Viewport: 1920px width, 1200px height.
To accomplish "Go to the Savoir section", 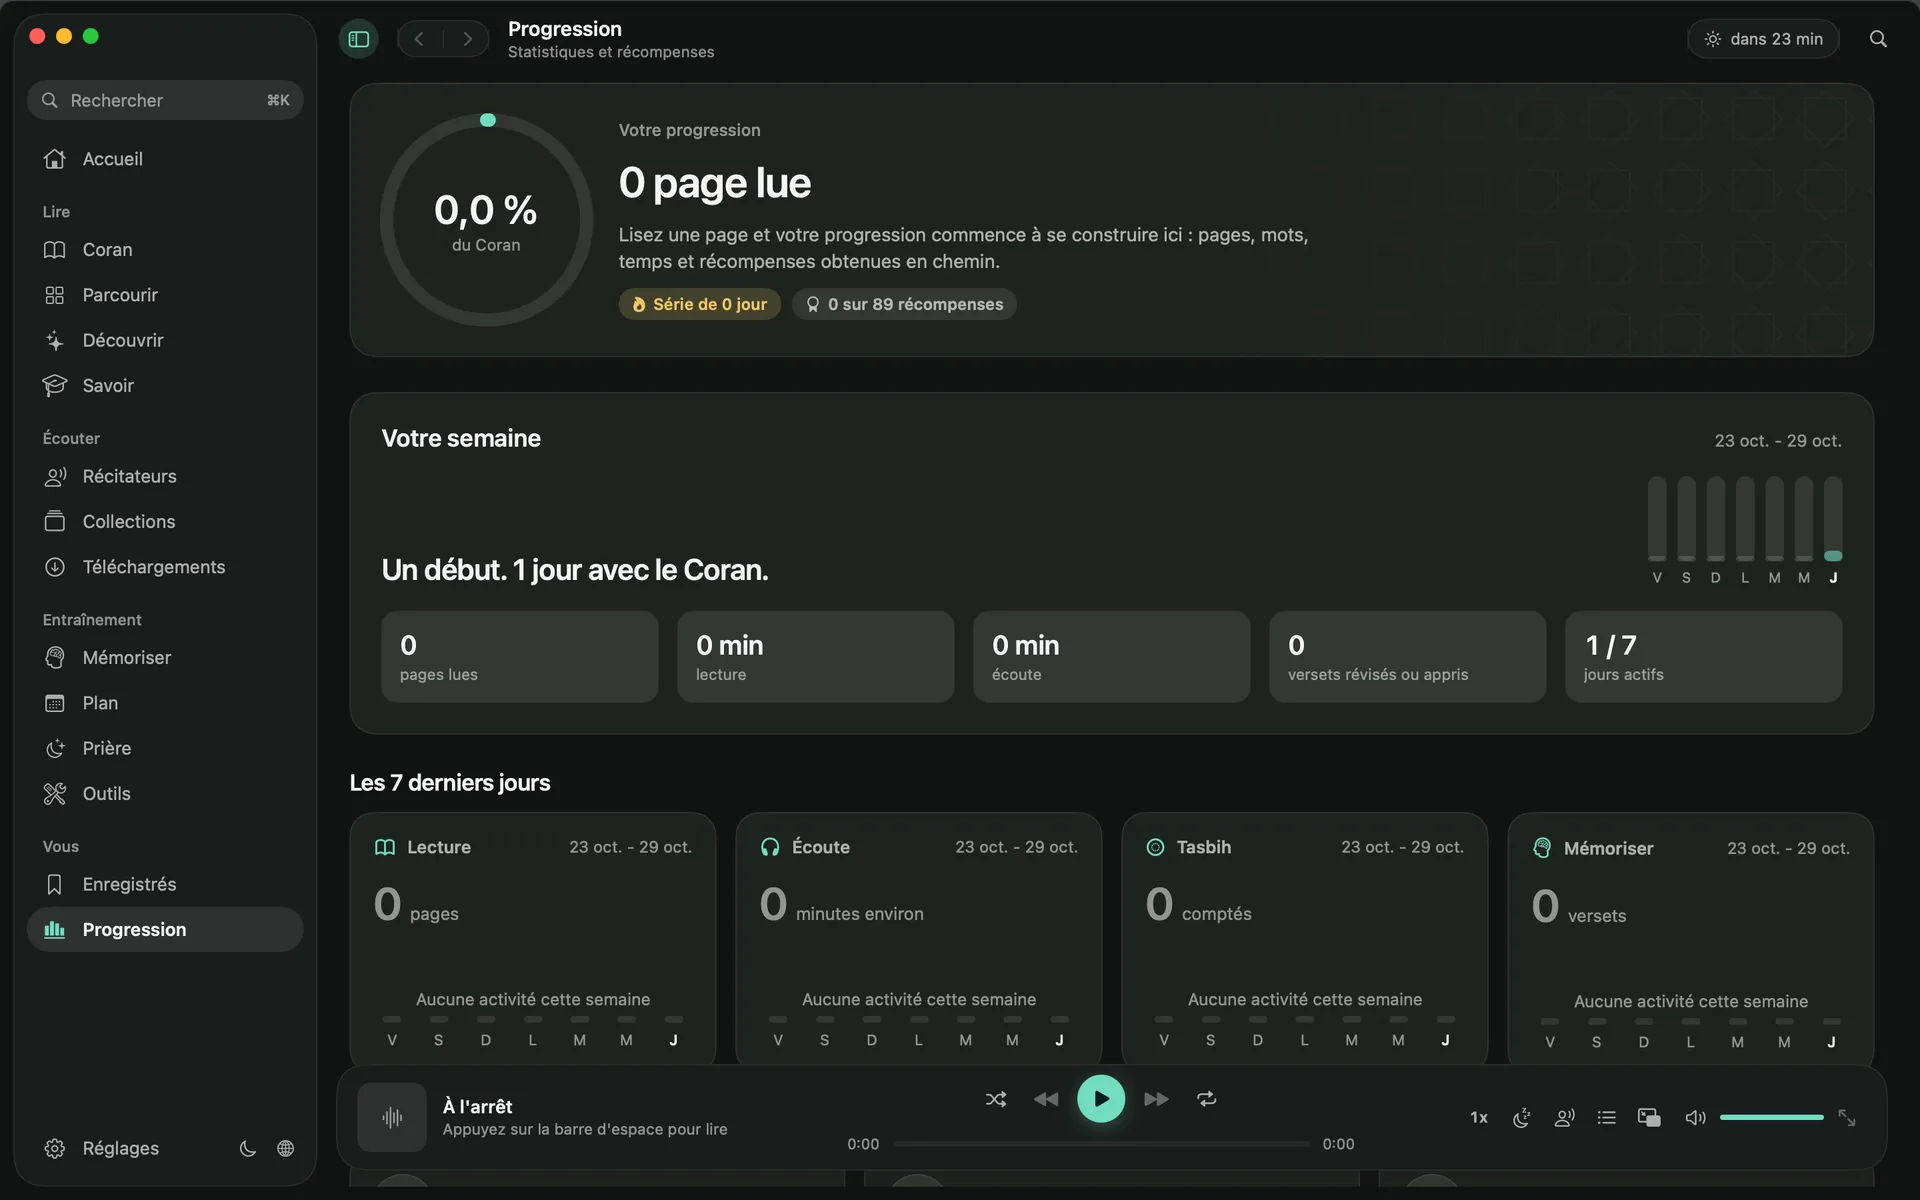I will click(x=165, y=385).
